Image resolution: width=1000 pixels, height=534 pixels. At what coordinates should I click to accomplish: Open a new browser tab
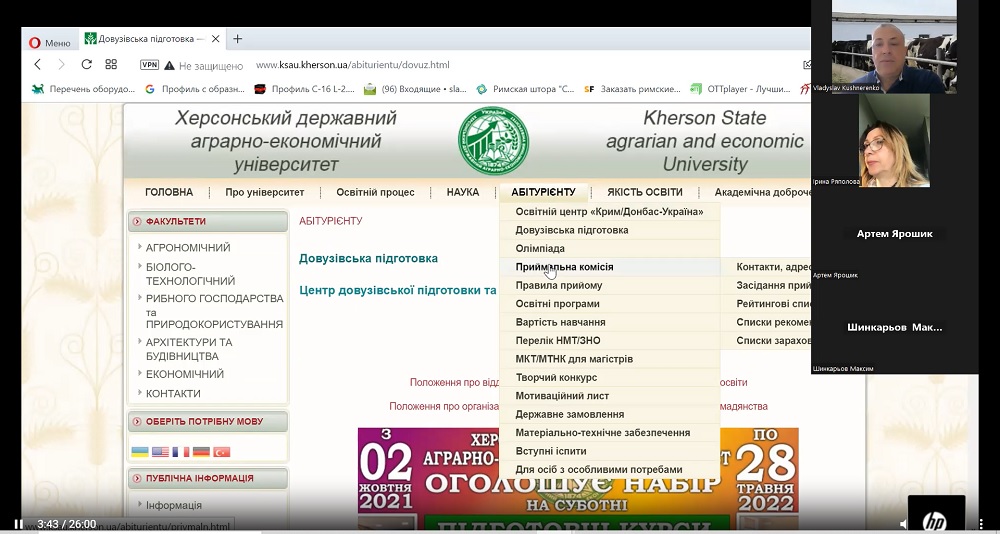click(x=237, y=39)
